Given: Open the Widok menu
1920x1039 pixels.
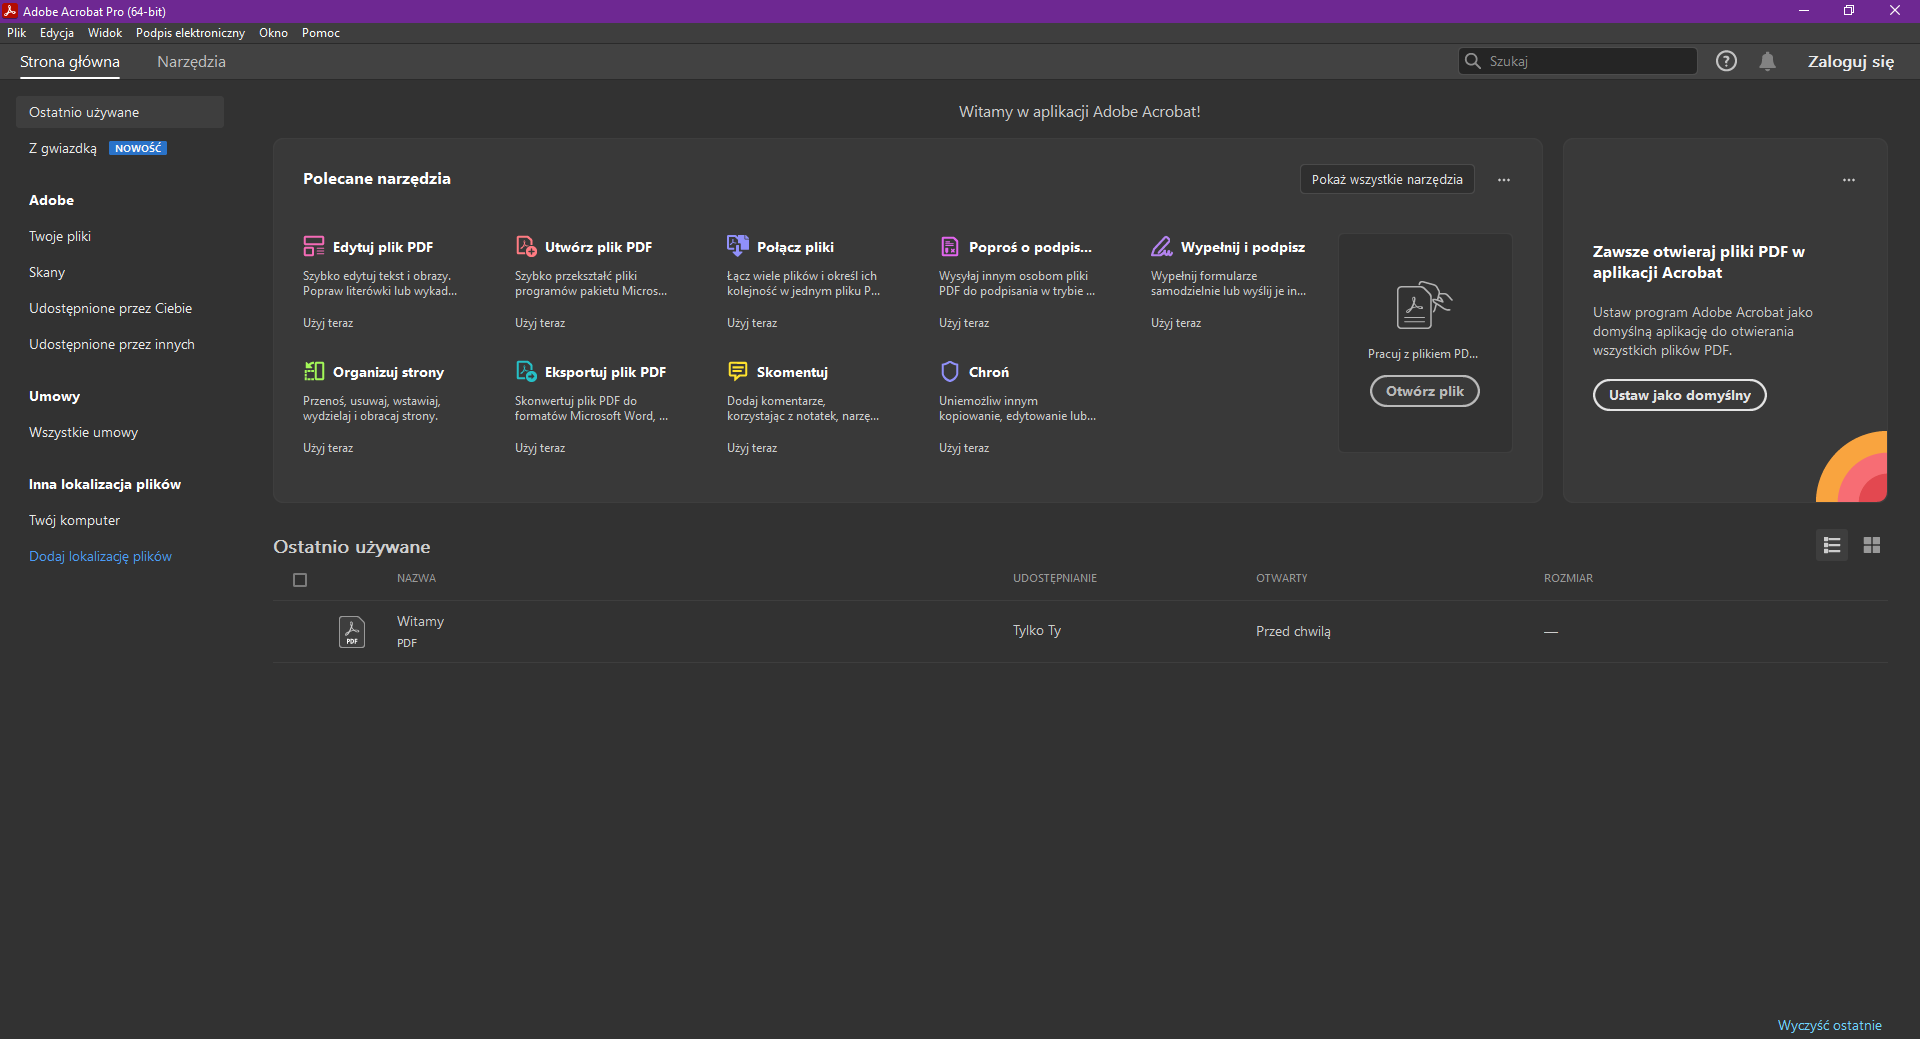Looking at the screenshot, I should (105, 33).
